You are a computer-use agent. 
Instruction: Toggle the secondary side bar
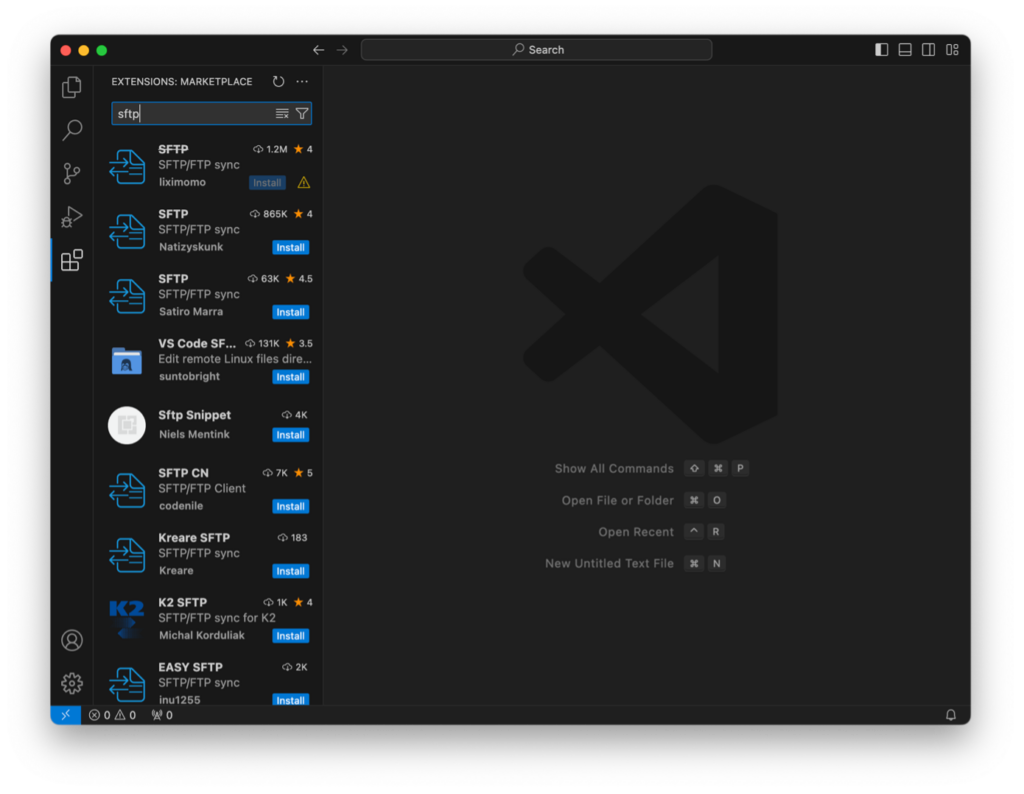point(929,50)
